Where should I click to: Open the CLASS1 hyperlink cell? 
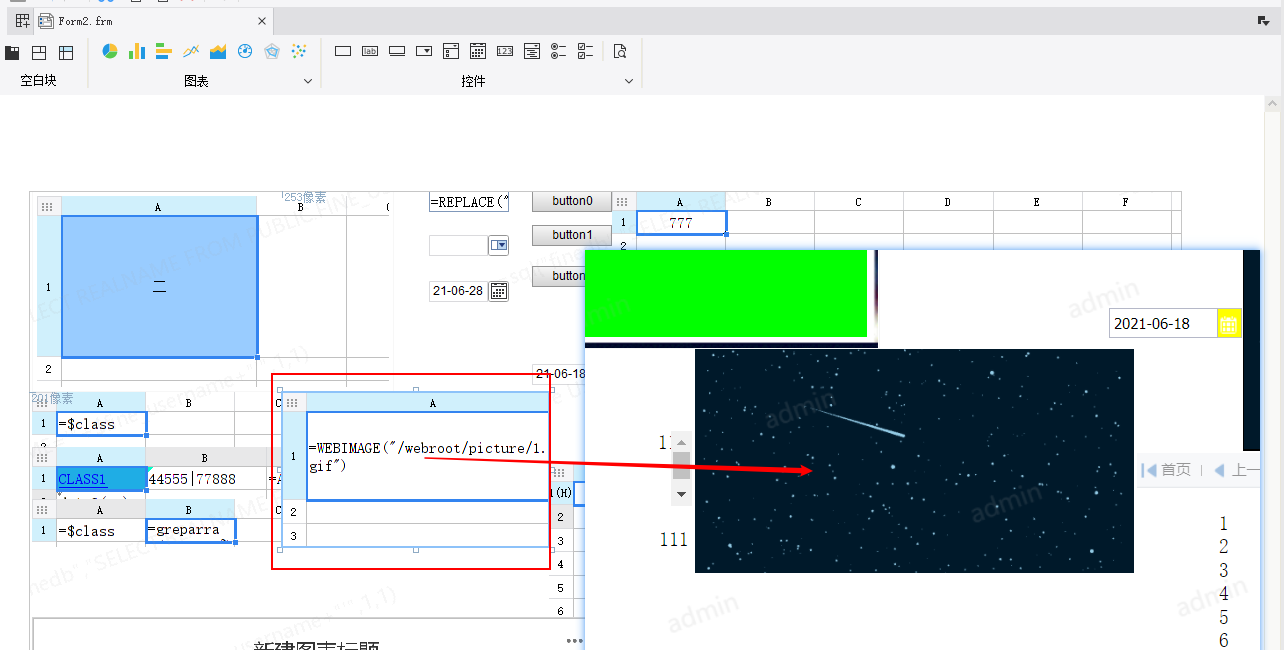click(101, 479)
